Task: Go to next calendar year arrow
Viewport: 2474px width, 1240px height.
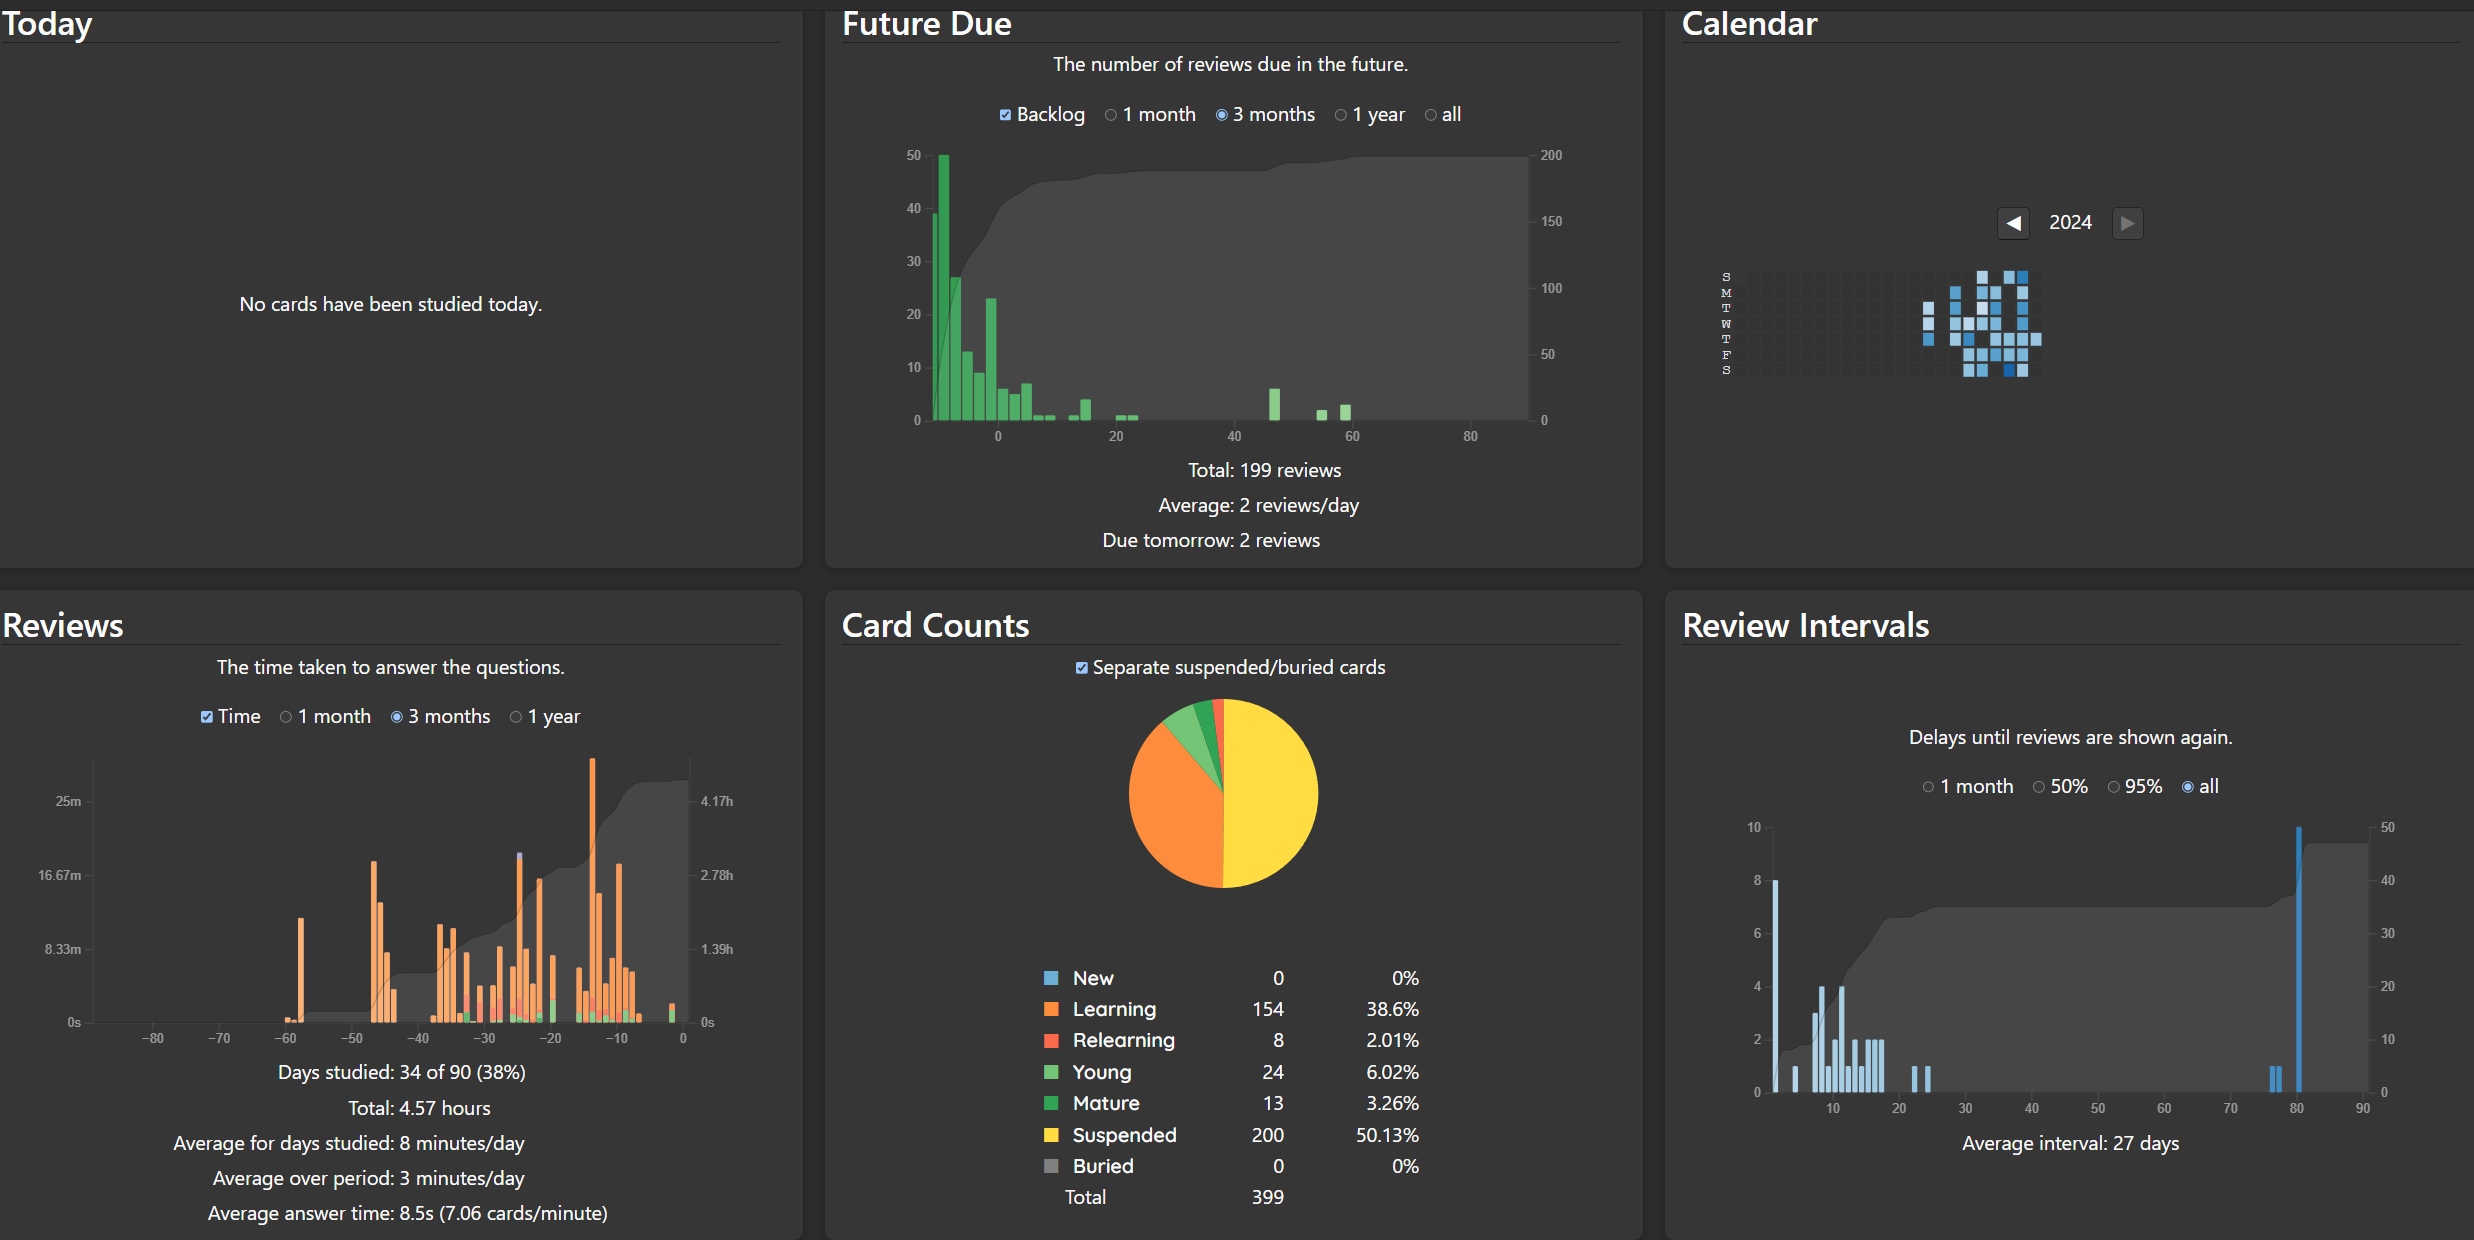Action: (x=2127, y=223)
